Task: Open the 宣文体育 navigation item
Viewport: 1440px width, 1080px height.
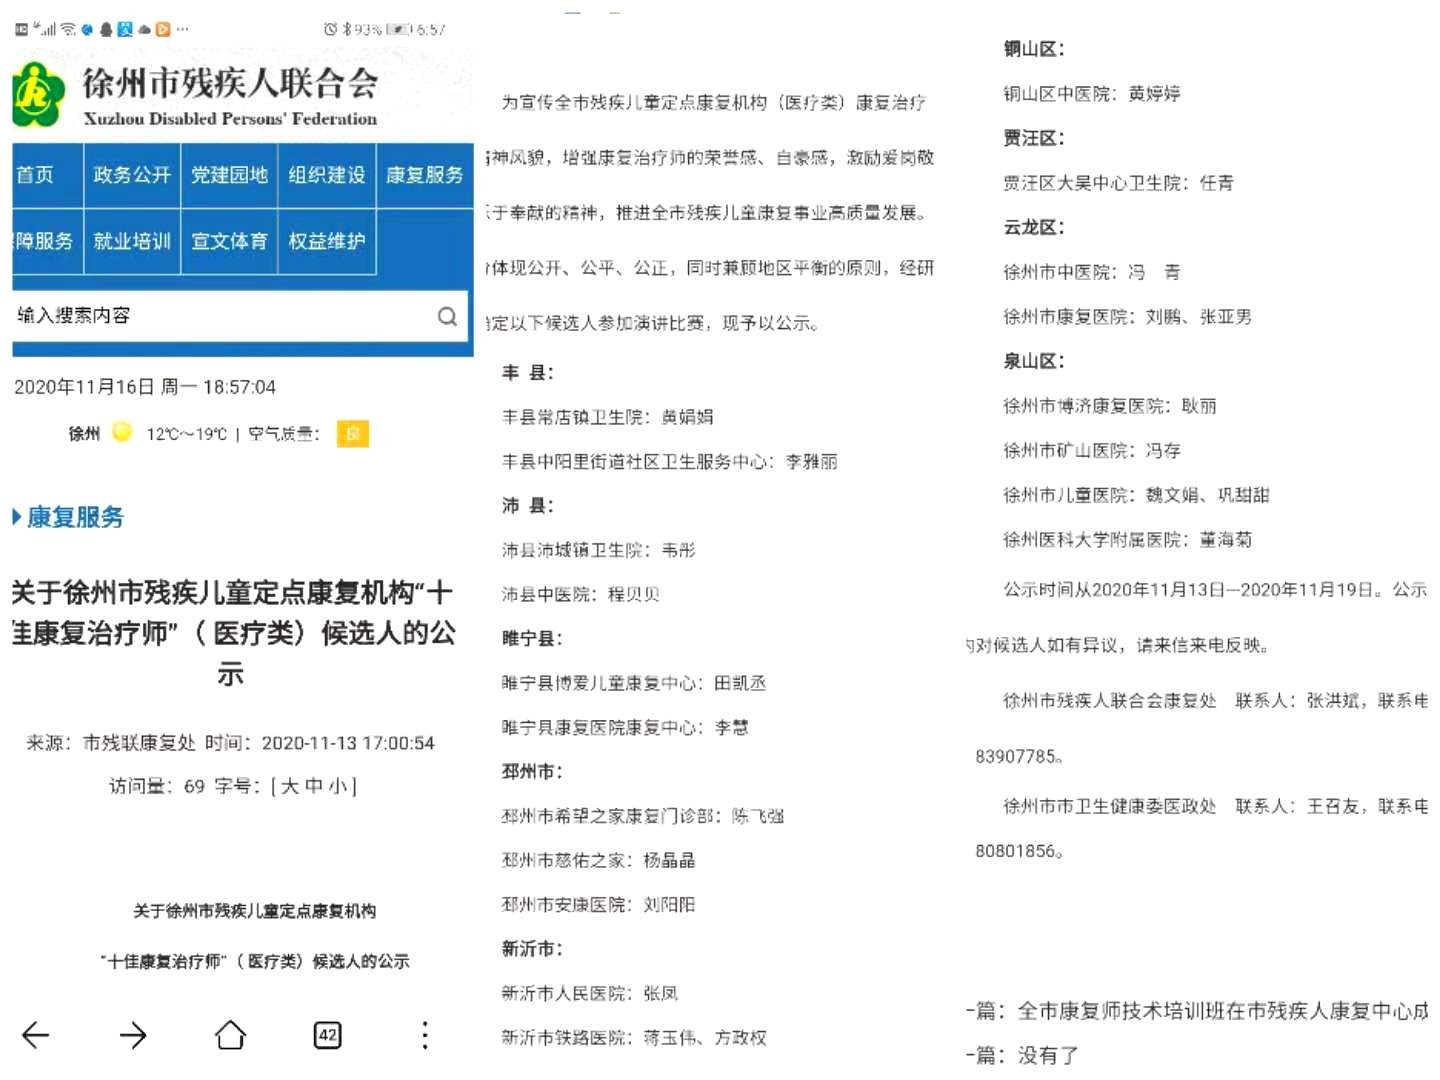Action: click(x=229, y=241)
